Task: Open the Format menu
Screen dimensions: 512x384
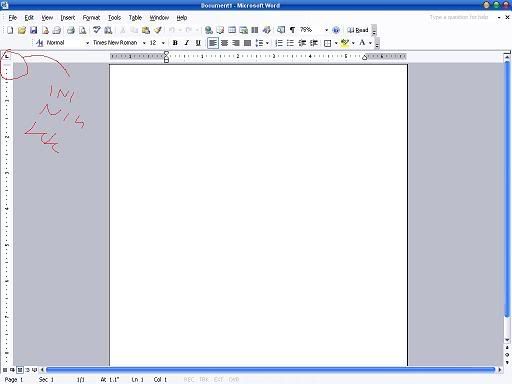Action: 91,18
